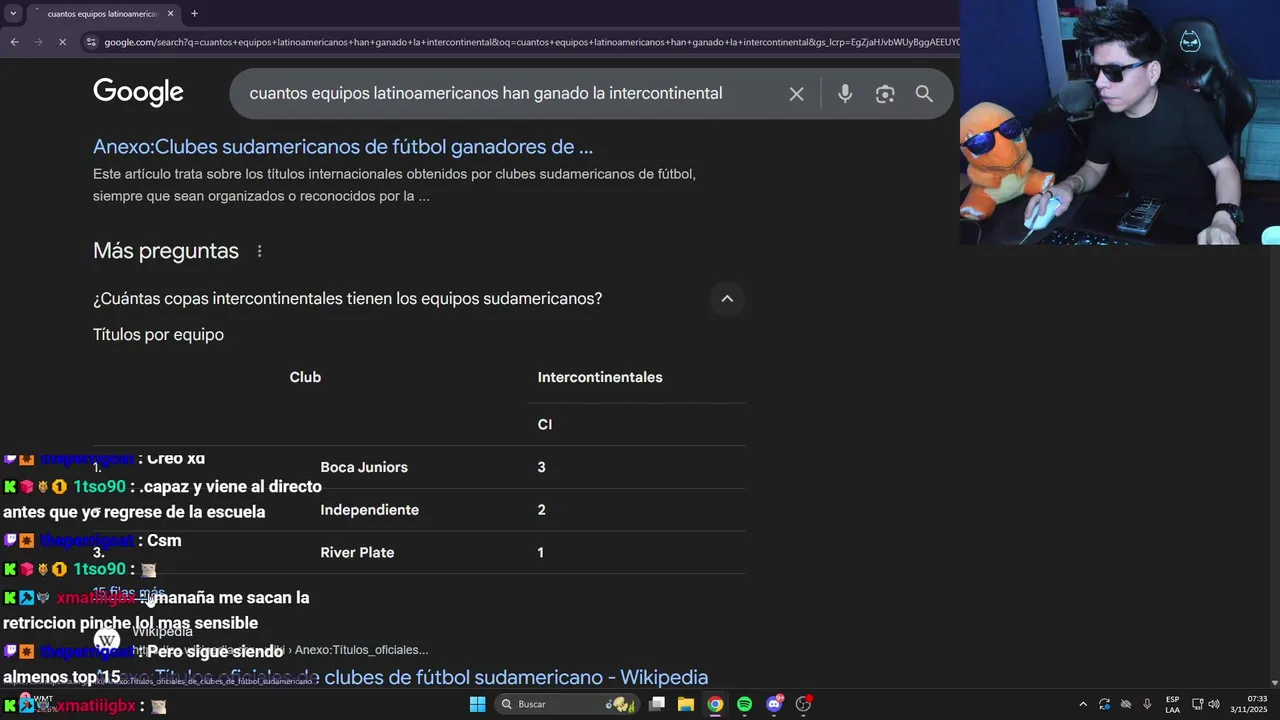Go to the Google homepage via logo
The height and width of the screenshot is (720, 1280).
tap(138, 92)
